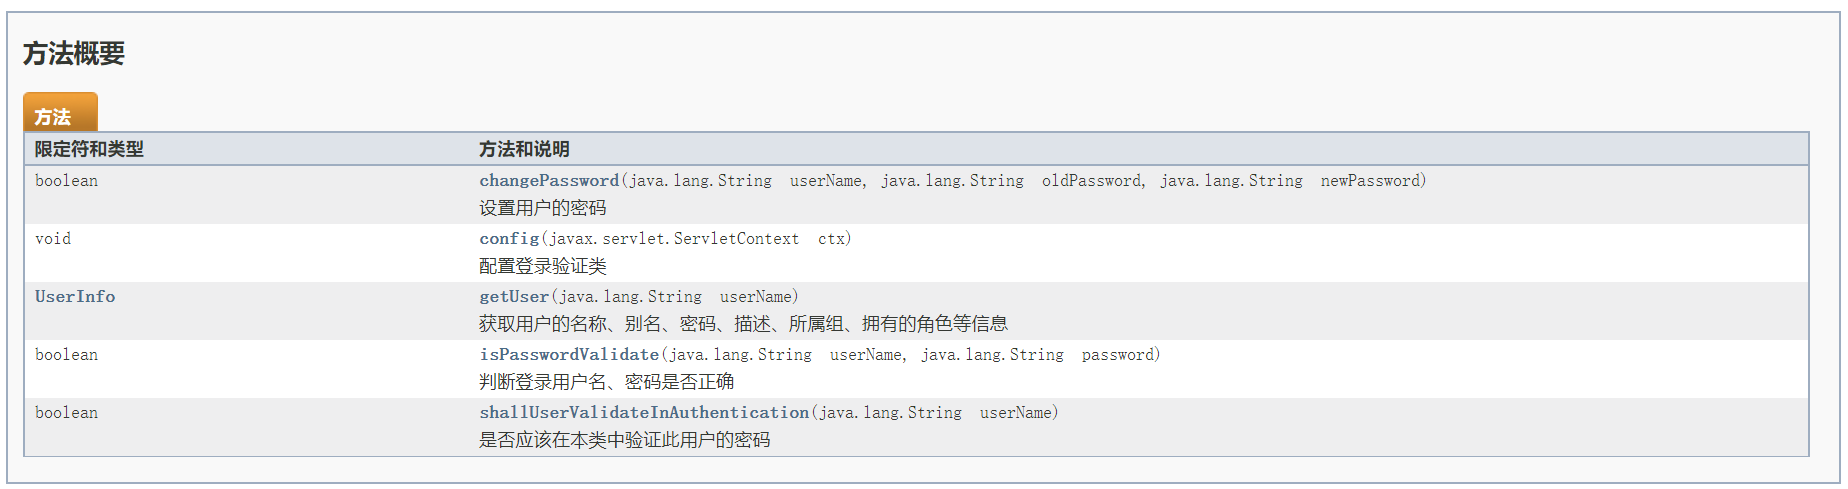The height and width of the screenshot is (489, 1848).
Task: Click the description 设置用户的密码
Action: coord(543,208)
